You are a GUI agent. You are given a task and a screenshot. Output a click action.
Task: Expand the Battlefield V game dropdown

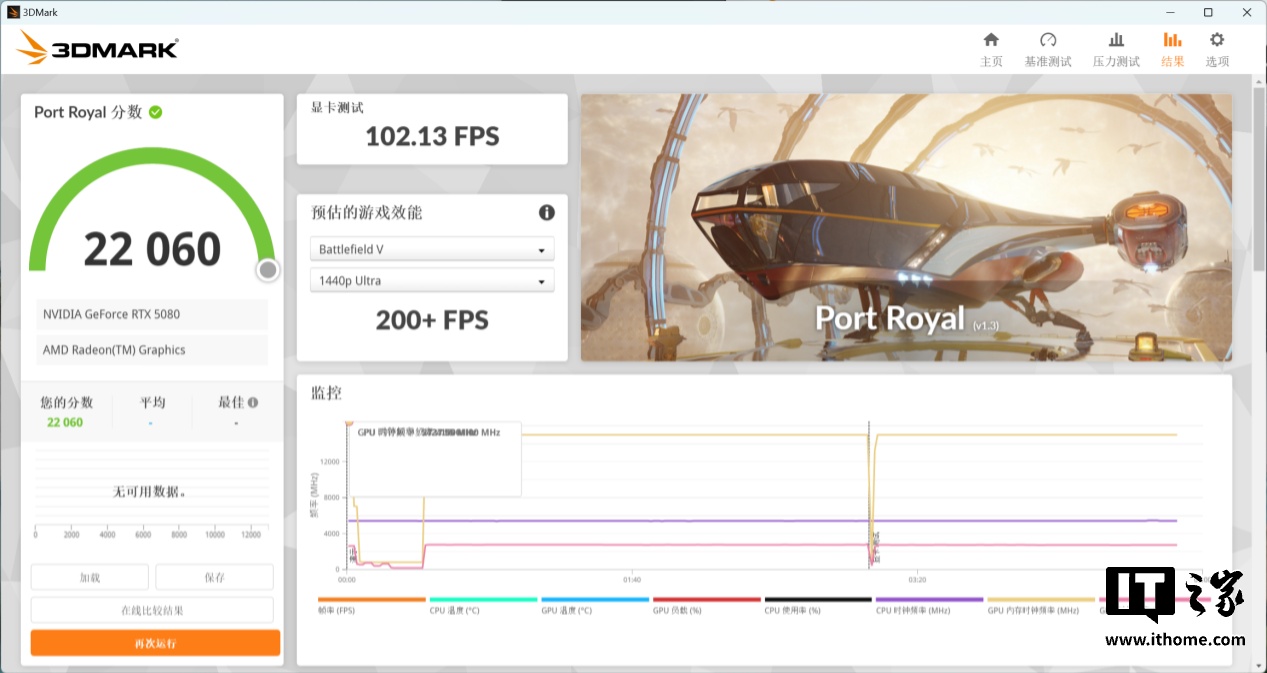[432, 249]
